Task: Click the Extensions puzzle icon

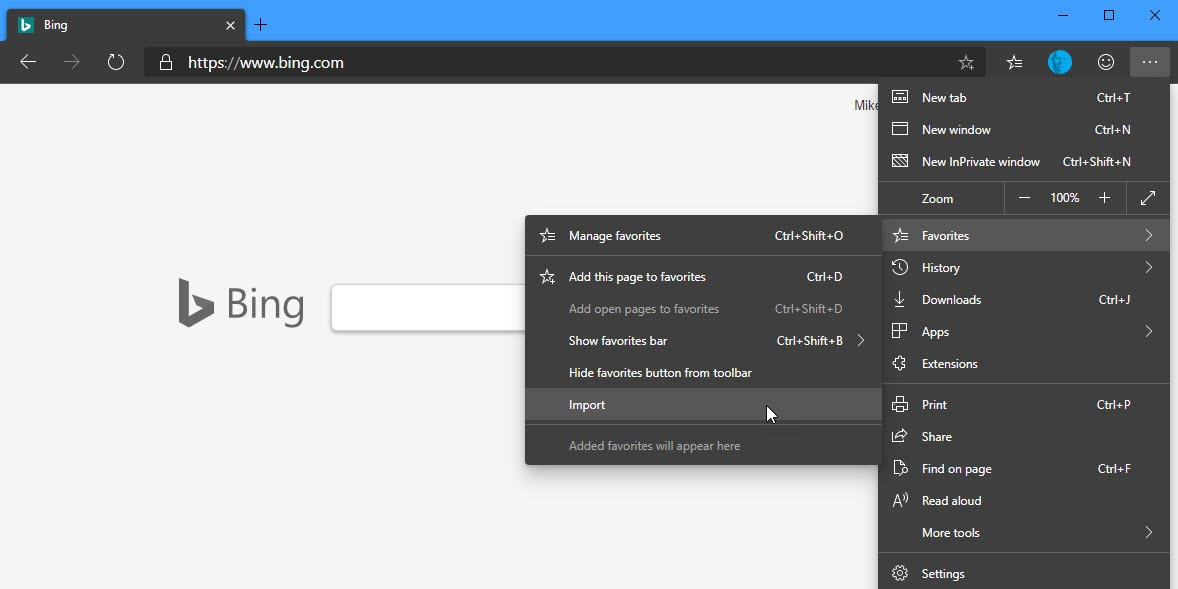Action: point(899,364)
